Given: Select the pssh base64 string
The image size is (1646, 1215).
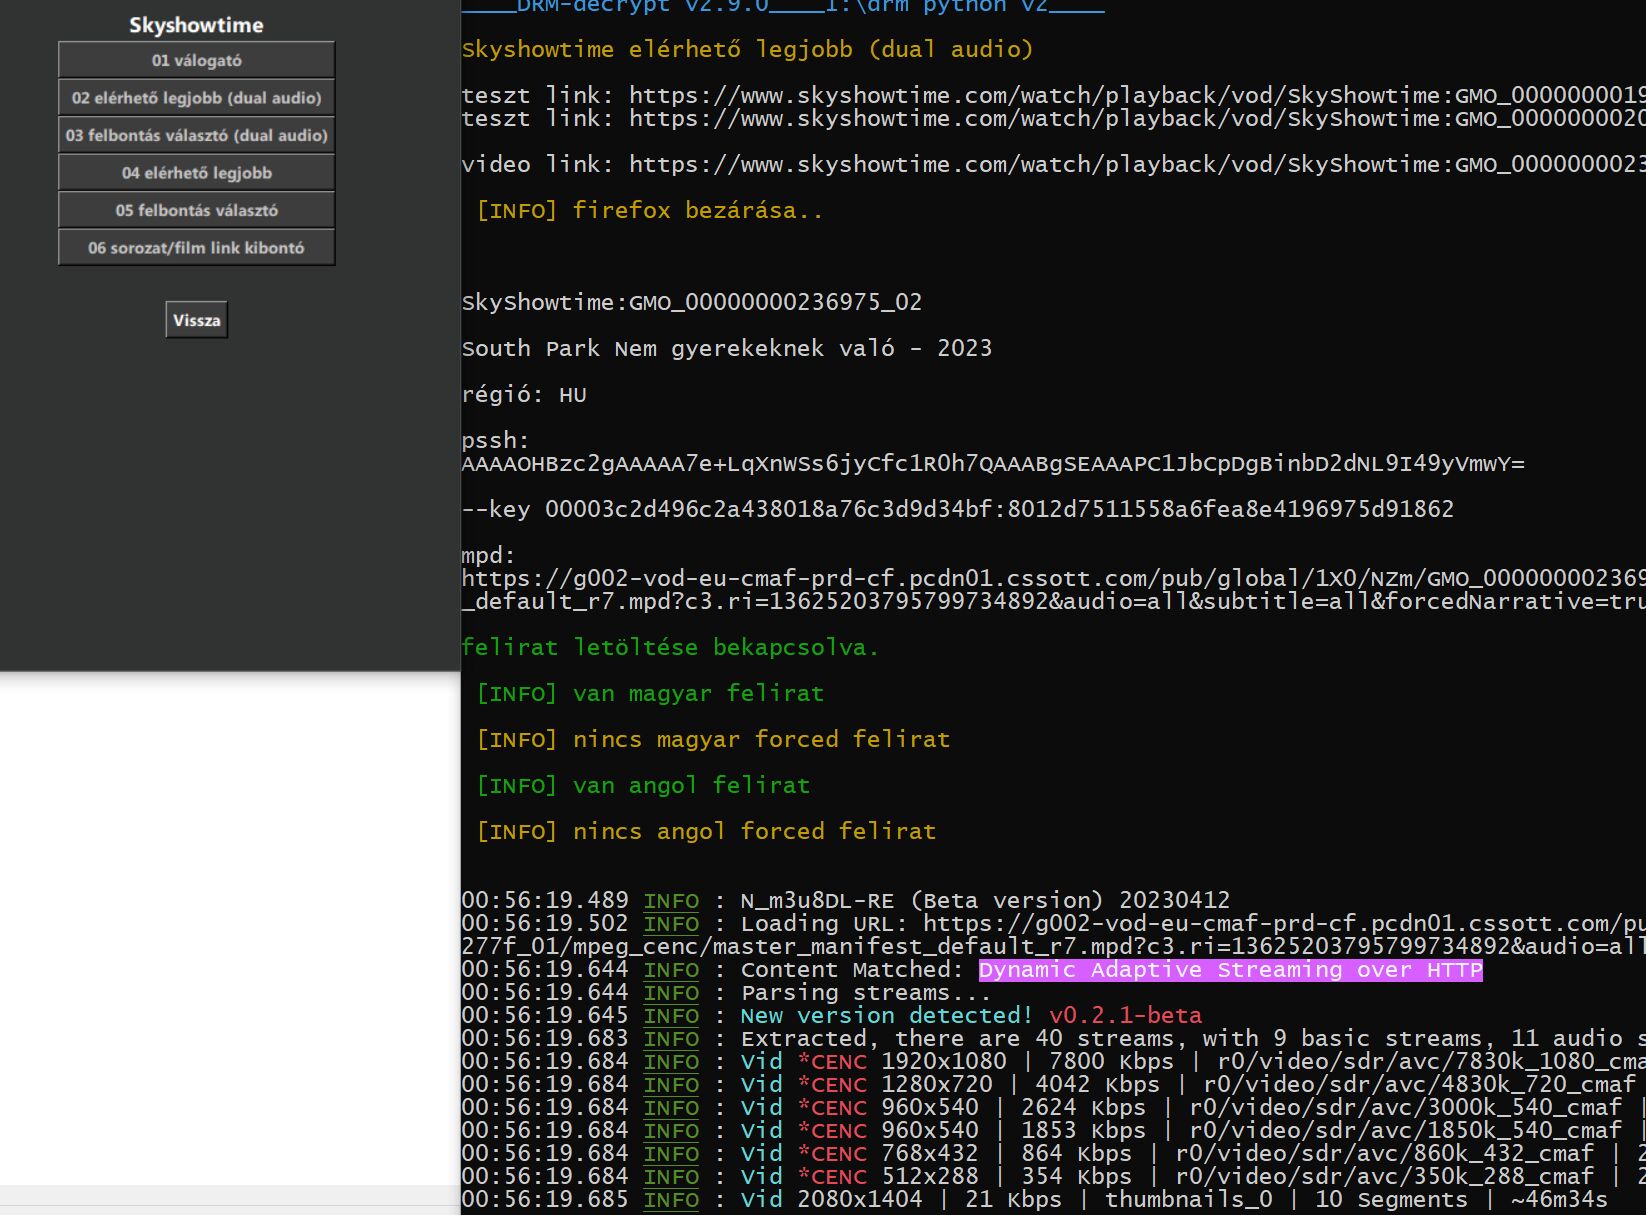Looking at the screenshot, I should coord(993,463).
